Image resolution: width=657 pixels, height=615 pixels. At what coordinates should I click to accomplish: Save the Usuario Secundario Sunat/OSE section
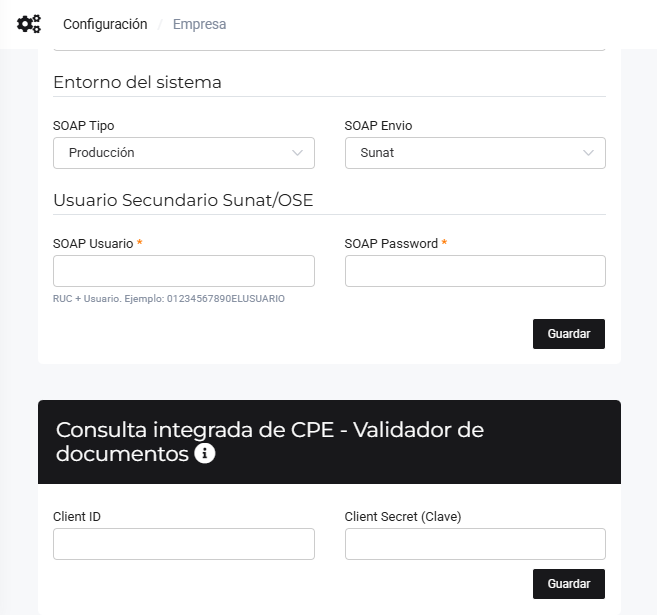pyautogui.click(x=568, y=334)
